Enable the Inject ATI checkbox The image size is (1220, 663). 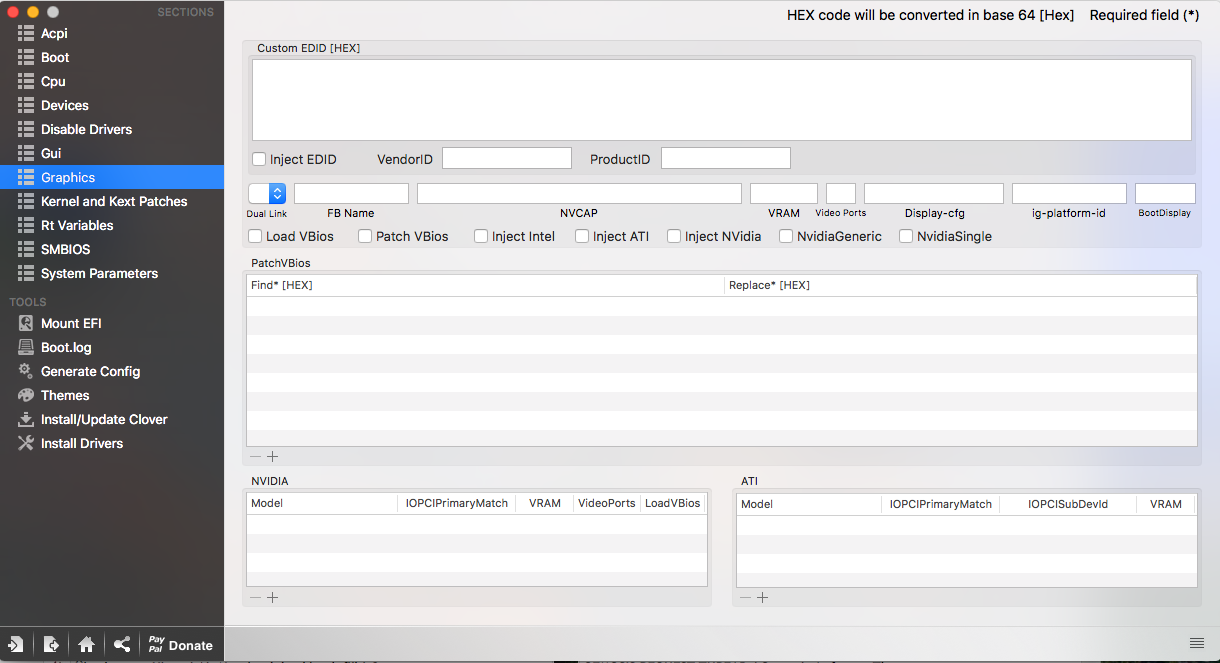582,236
